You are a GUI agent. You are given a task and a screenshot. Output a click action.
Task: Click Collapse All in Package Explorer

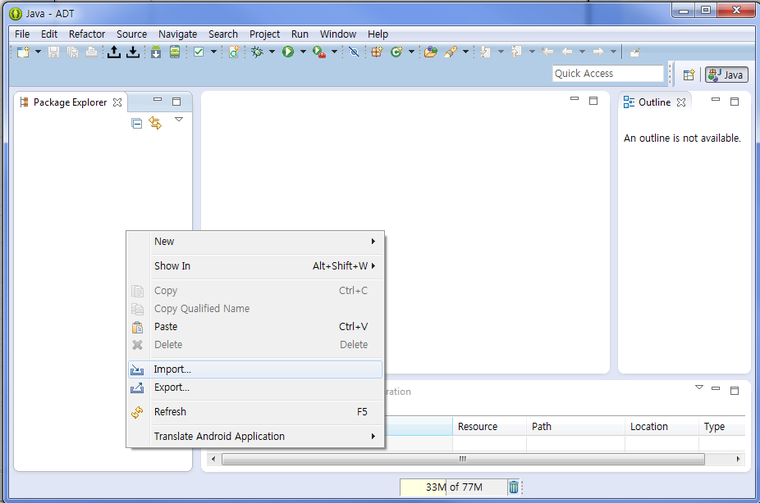pyautogui.click(x=137, y=124)
